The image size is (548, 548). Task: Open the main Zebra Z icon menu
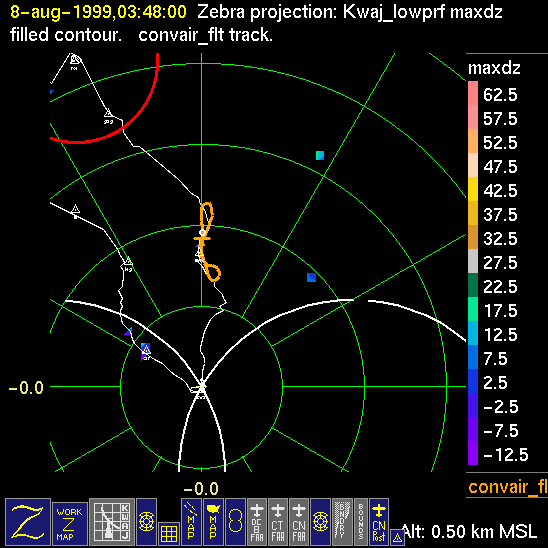(x=28, y=522)
